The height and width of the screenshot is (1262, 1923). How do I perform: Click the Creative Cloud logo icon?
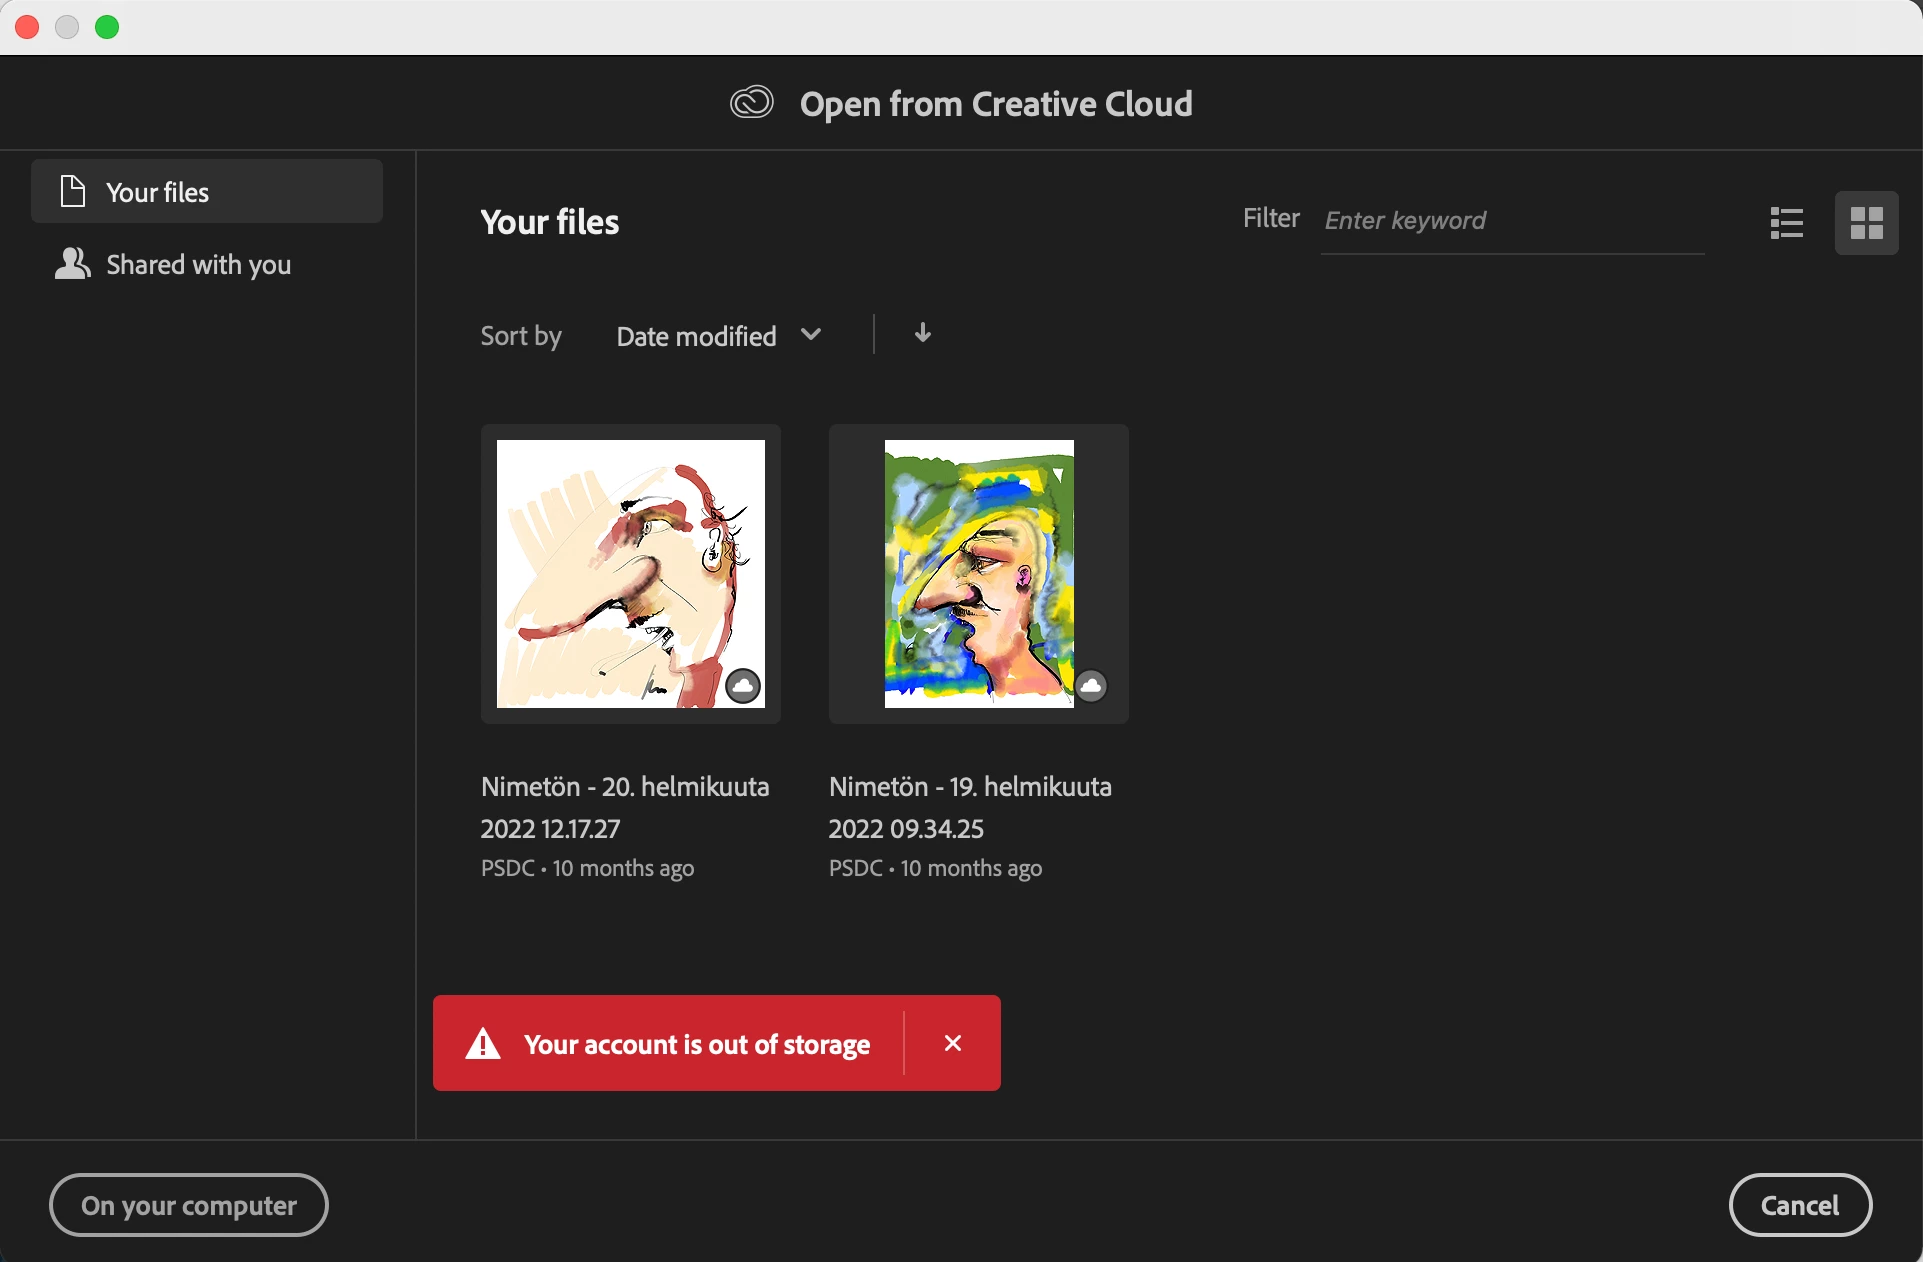point(752,103)
